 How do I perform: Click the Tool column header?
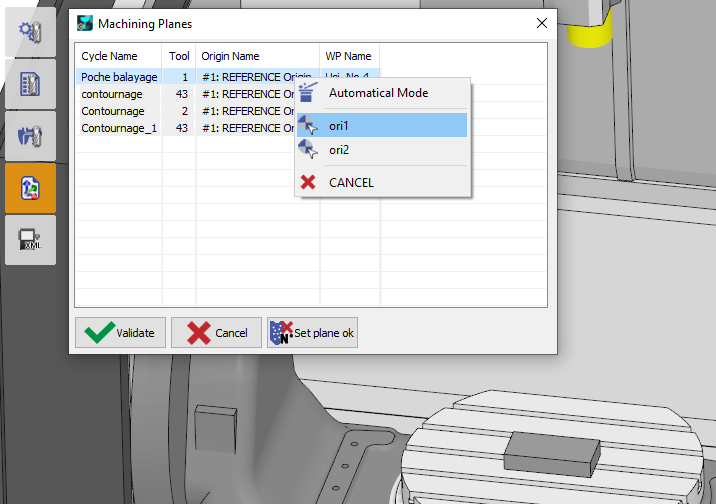(178, 56)
